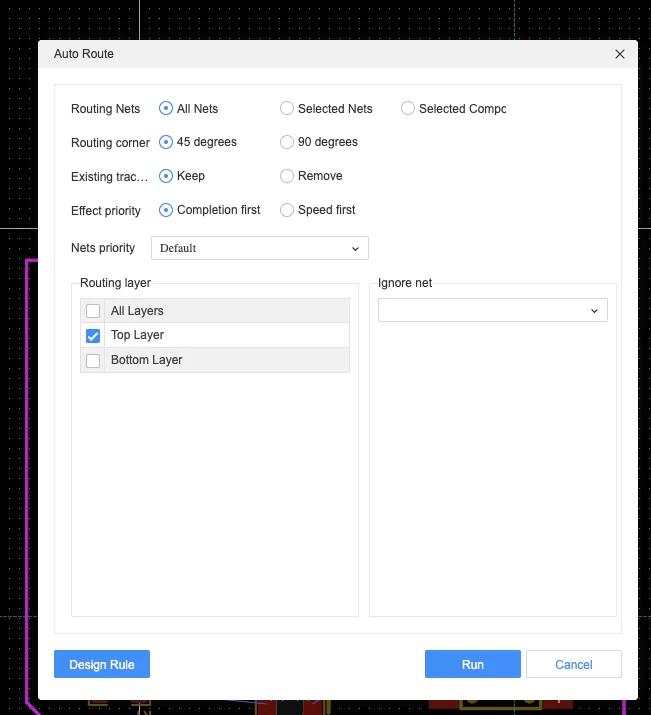Screen dimensions: 651x715
Task: Enable the All Layers checkbox
Action: 93,311
